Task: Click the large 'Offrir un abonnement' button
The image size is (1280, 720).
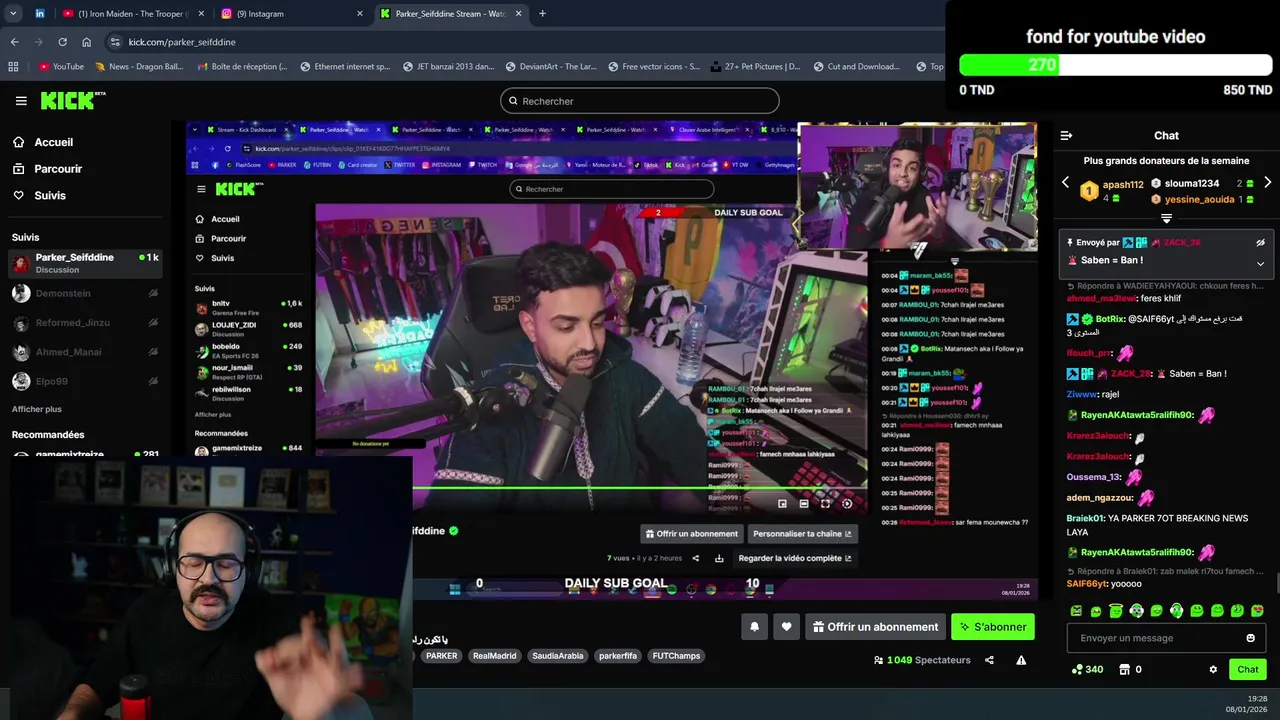Action: click(875, 627)
